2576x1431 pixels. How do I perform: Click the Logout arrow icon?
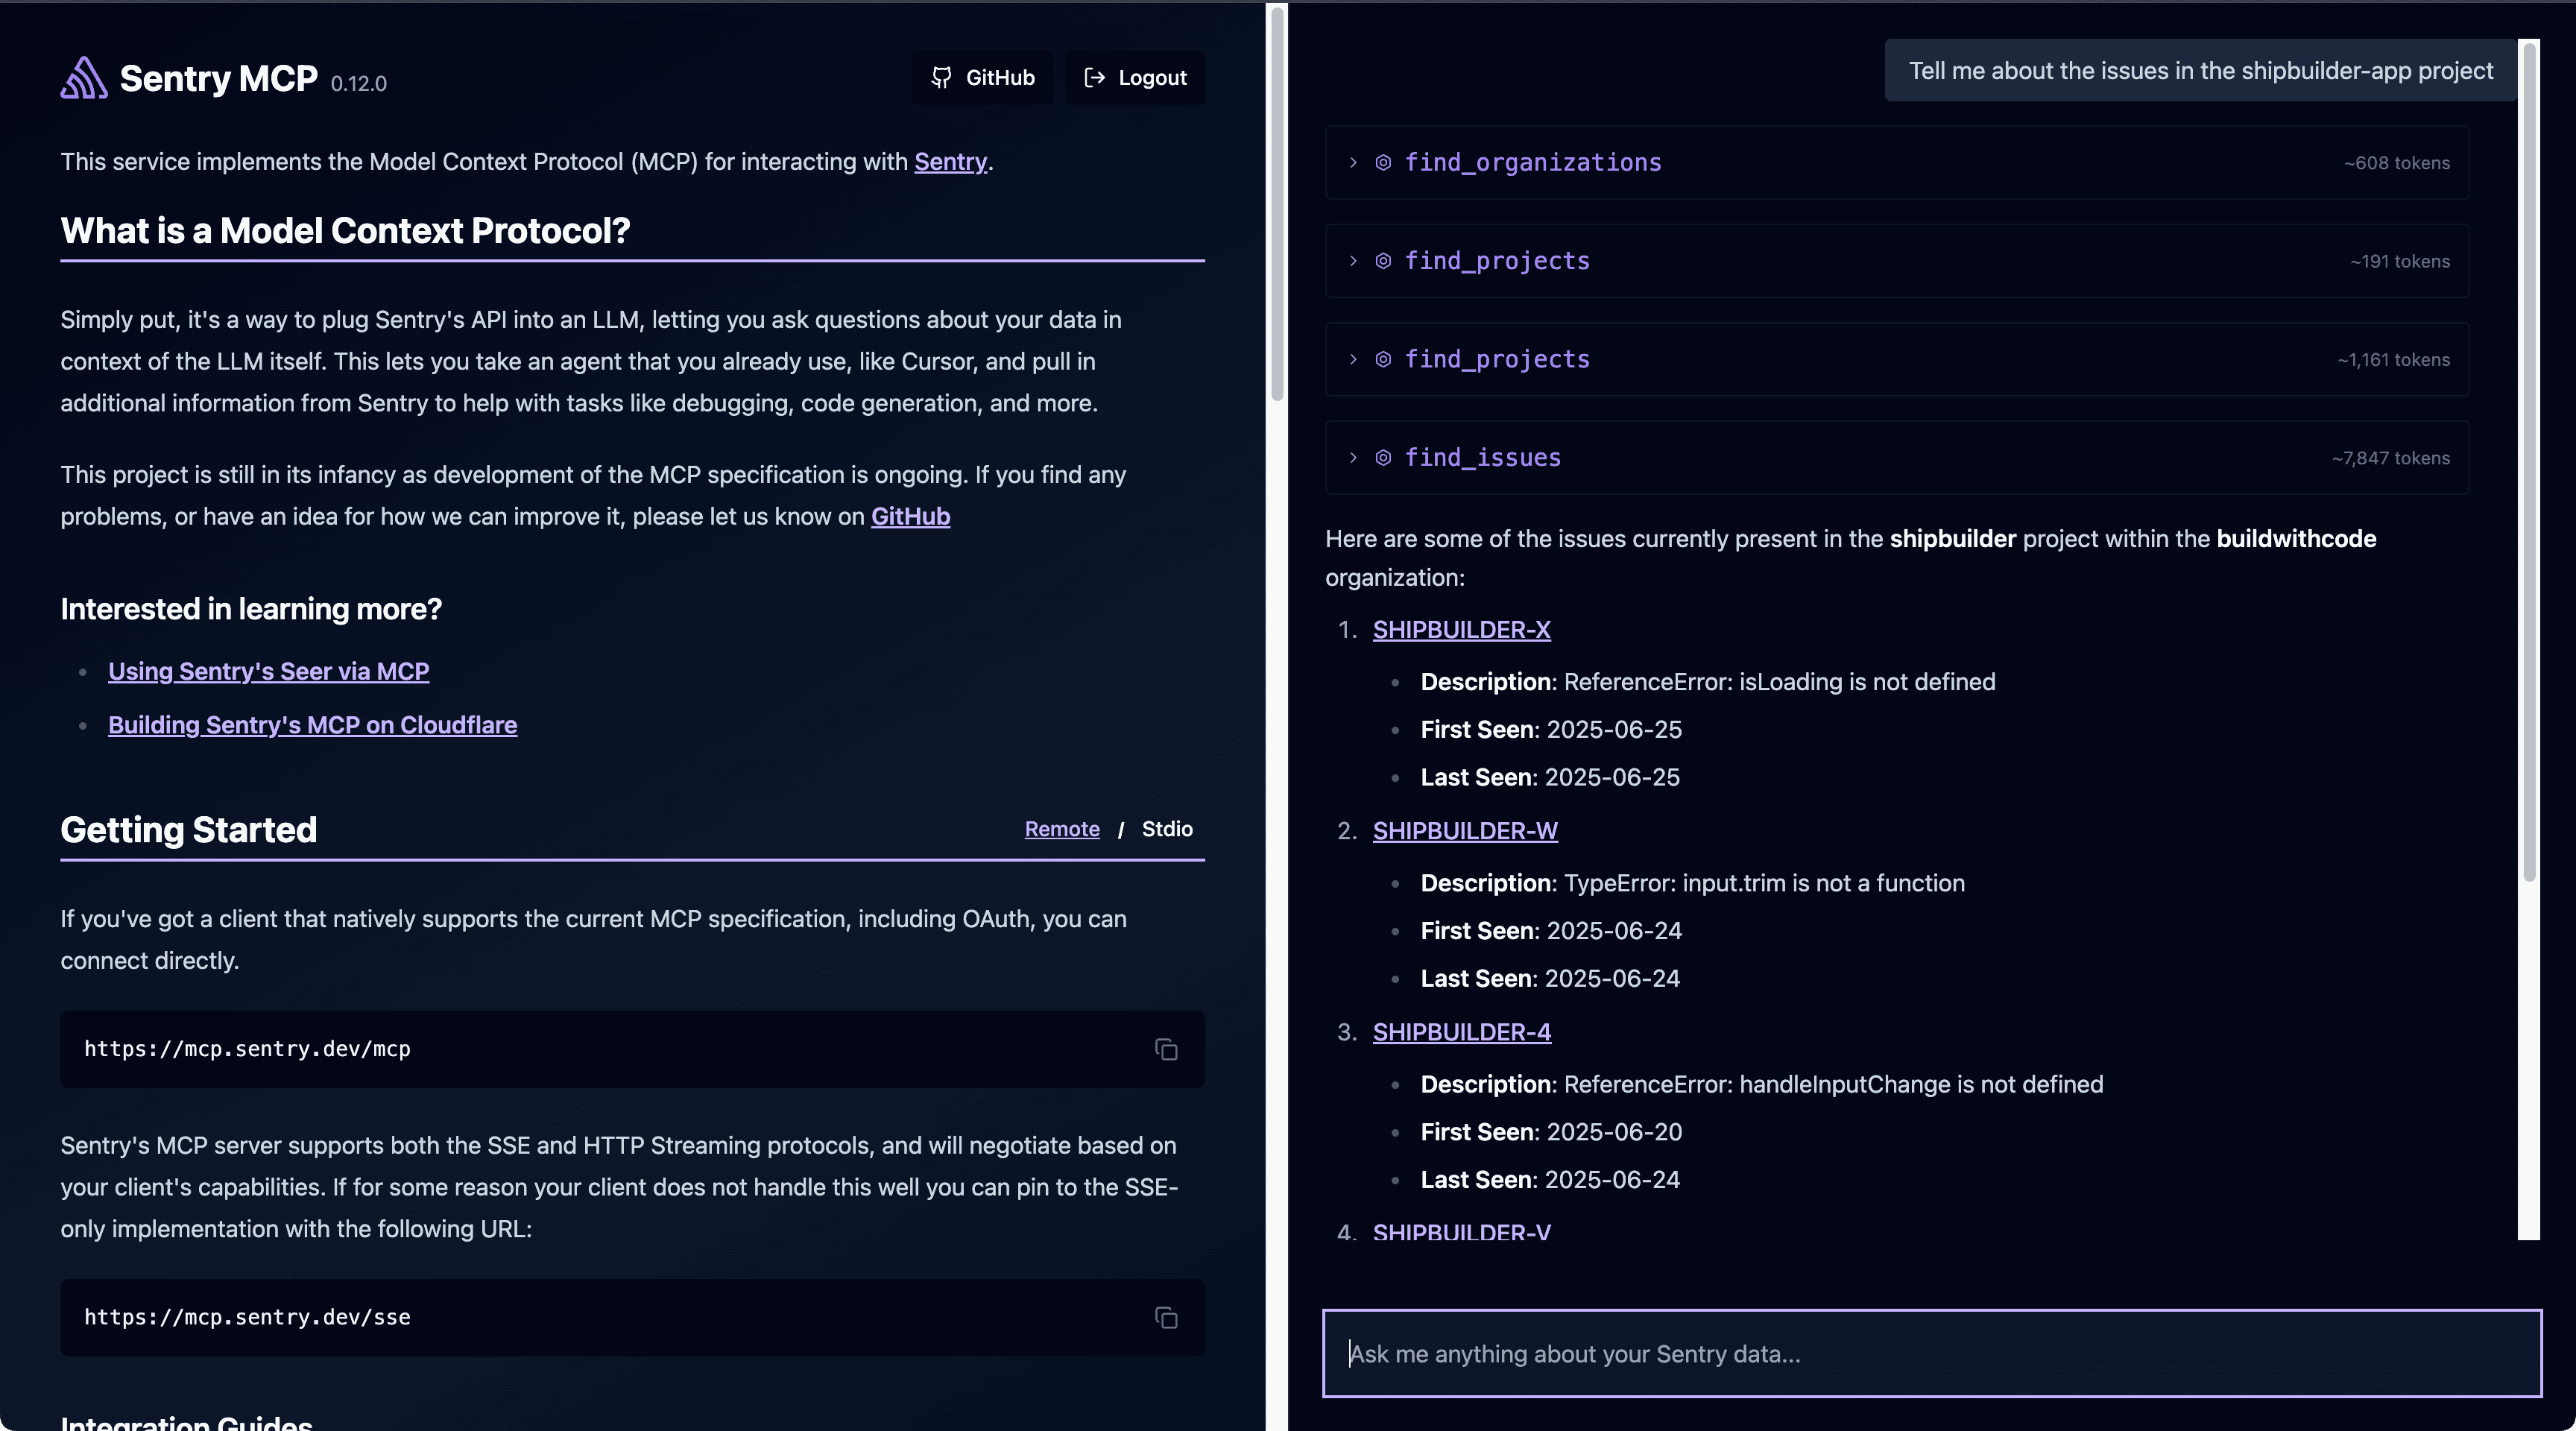click(1095, 77)
